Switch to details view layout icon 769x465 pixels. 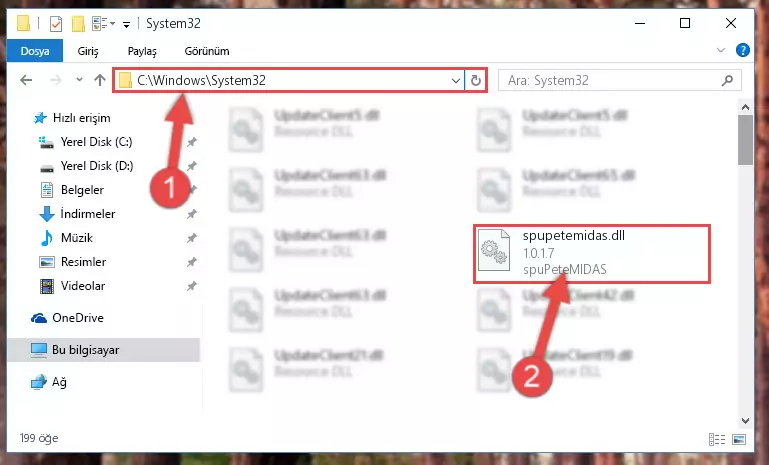(x=717, y=439)
